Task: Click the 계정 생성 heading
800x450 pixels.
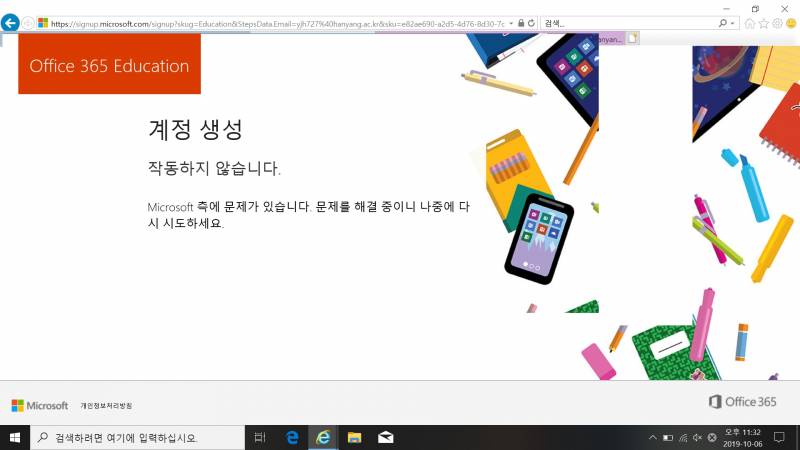Action: [x=195, y=129]
